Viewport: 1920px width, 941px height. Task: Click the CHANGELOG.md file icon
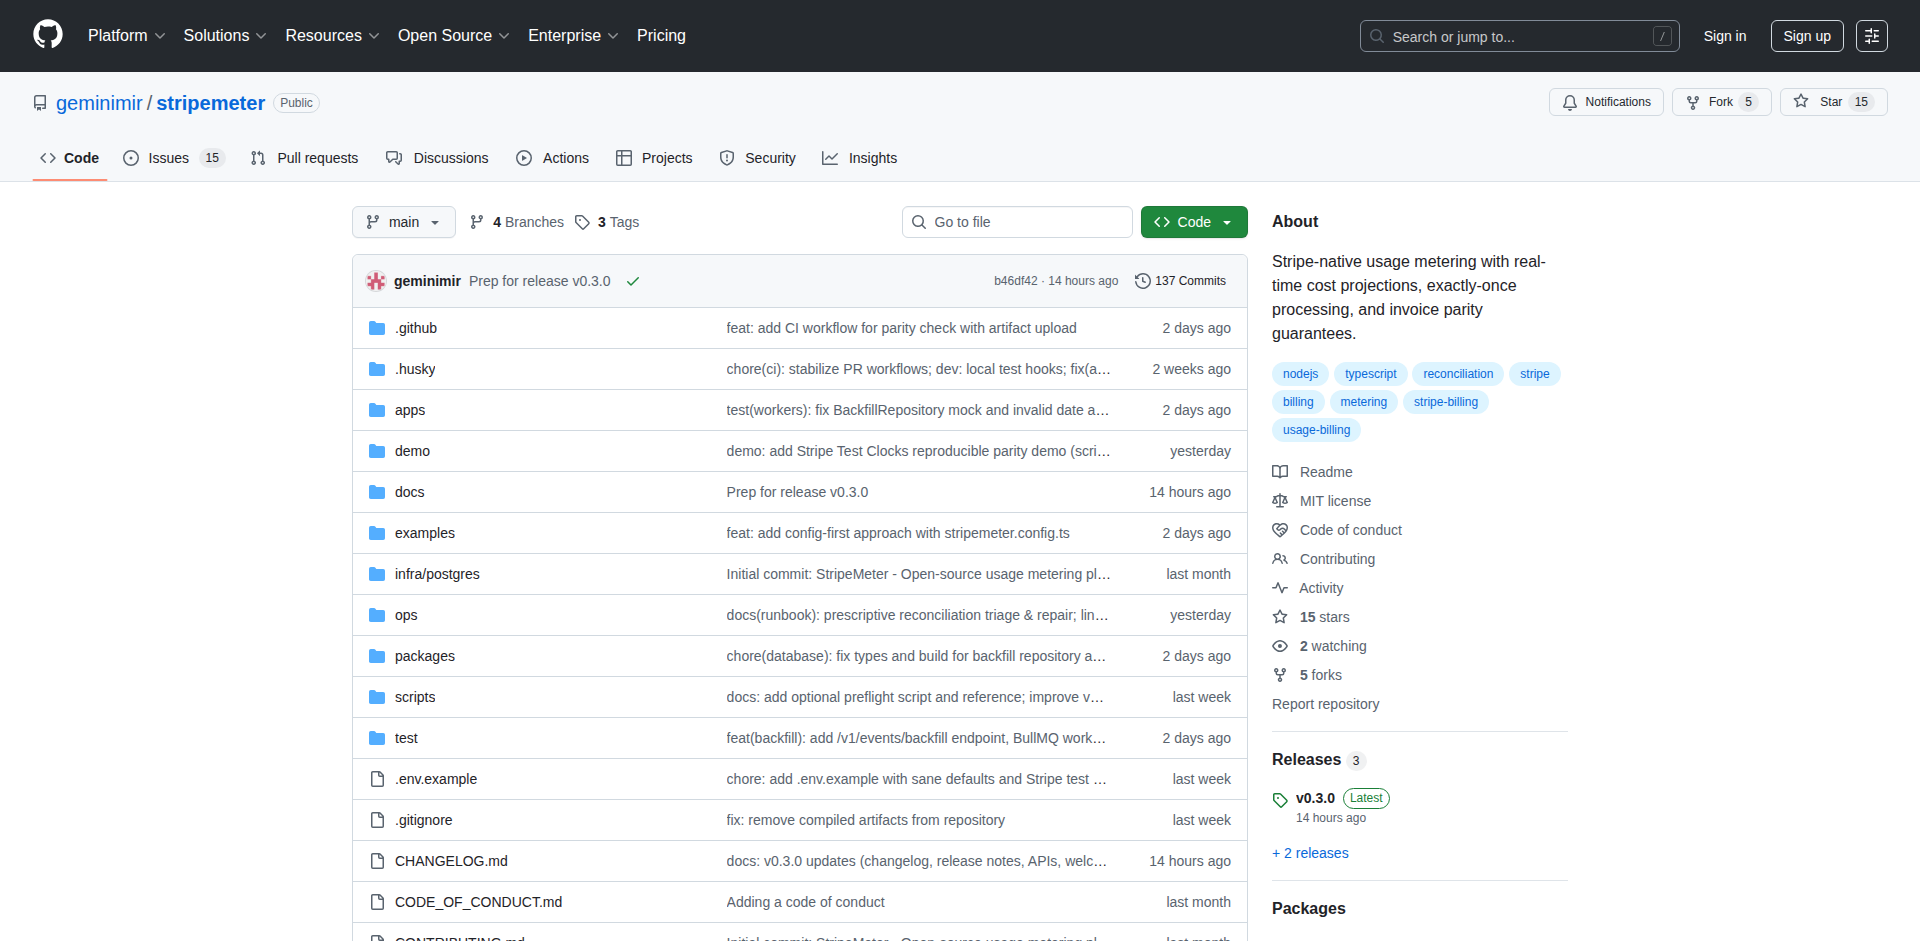tap(377, 861)
